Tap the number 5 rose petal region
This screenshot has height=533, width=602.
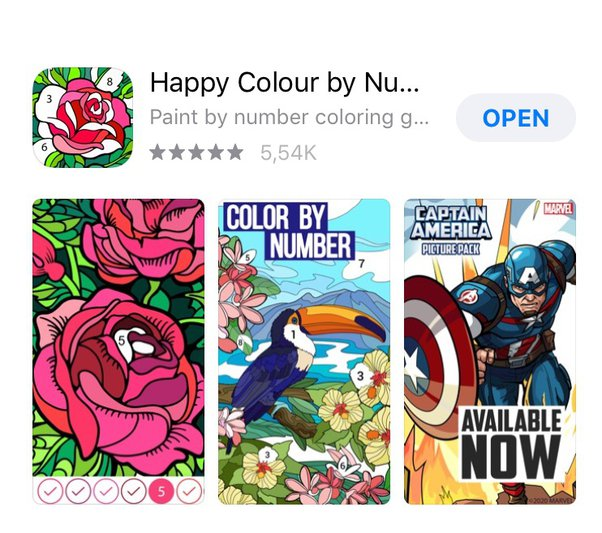[121, 340]
